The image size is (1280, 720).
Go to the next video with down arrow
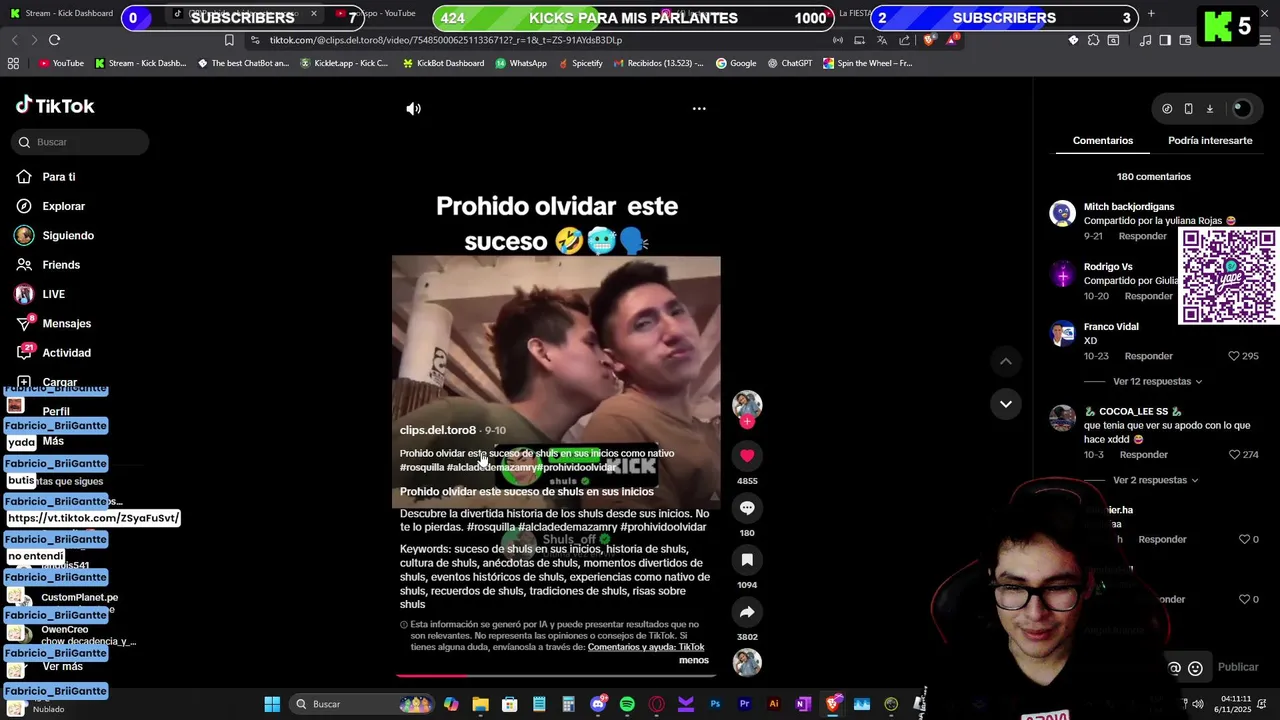[x=1006, y=404]
